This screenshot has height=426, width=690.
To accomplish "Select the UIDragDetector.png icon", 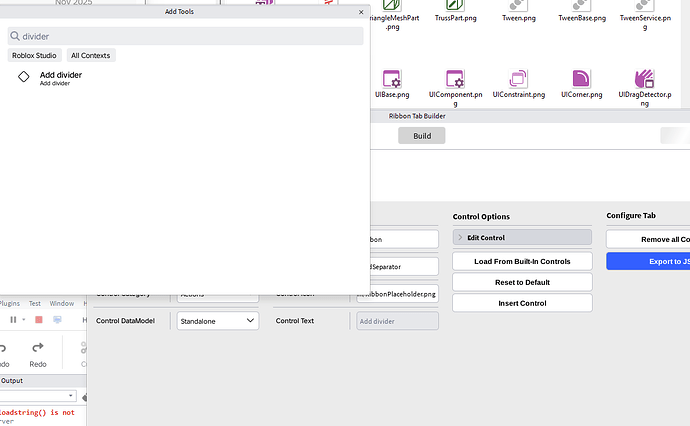I will [x=645, y=79].
